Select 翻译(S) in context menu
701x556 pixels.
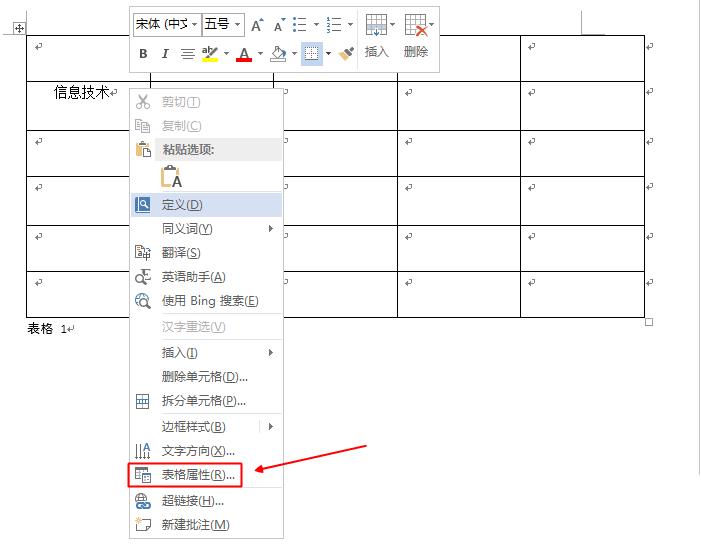tap(207, 253)
